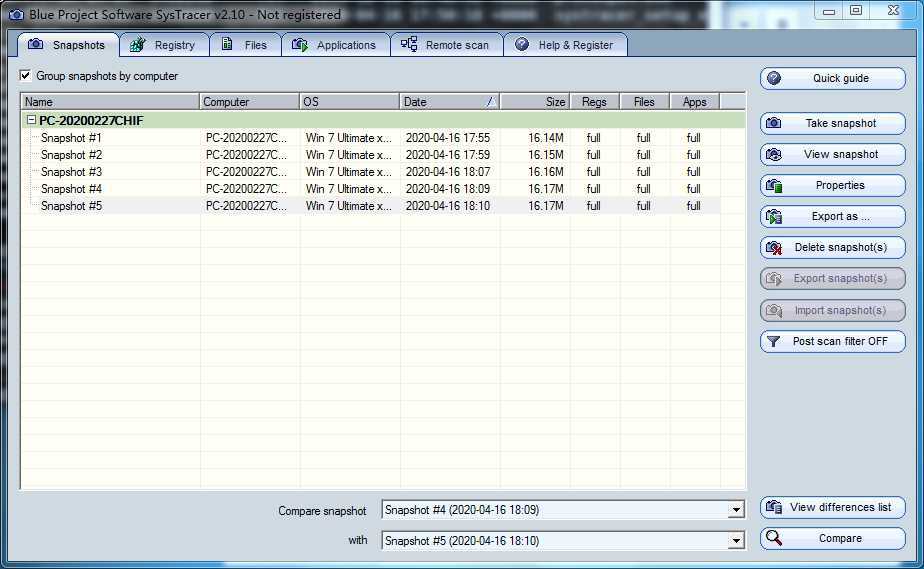Click the Registry tab icon

click(137, 44)
